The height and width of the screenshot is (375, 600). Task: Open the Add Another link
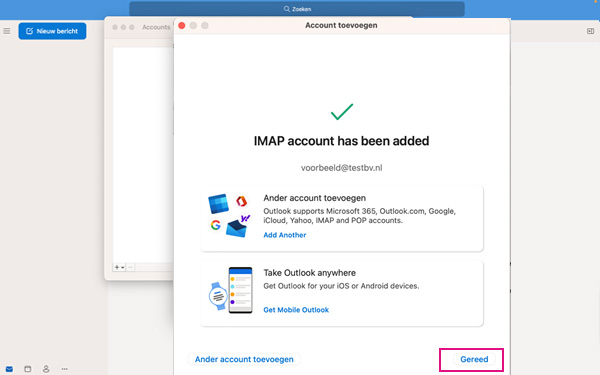[x=285, y=235]
